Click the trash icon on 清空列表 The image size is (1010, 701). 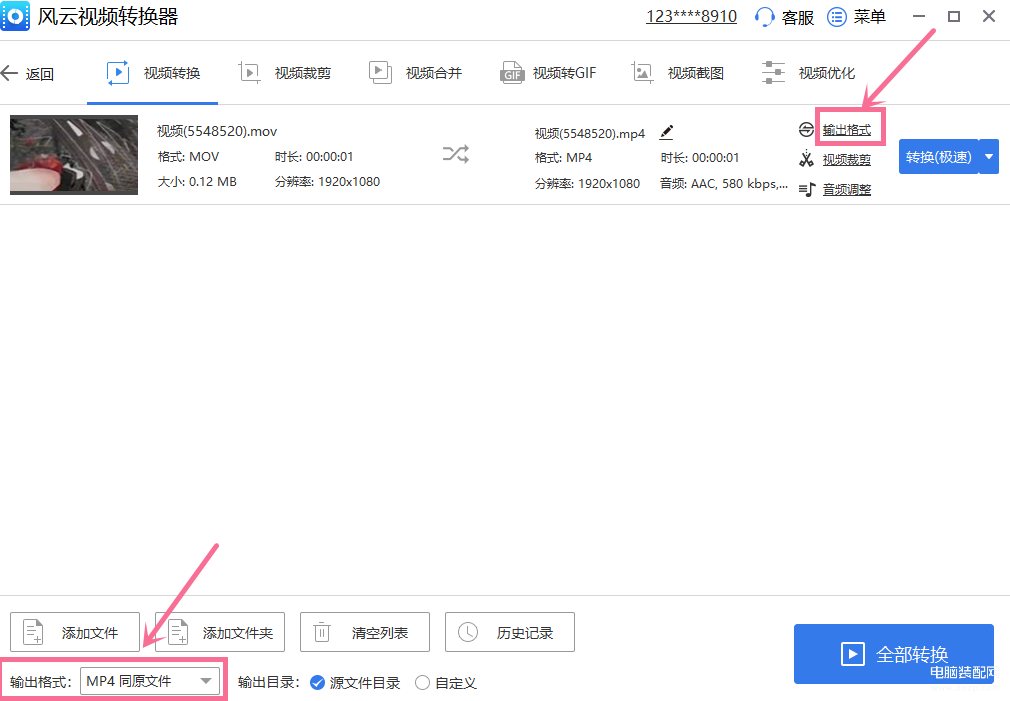point(322,632)
